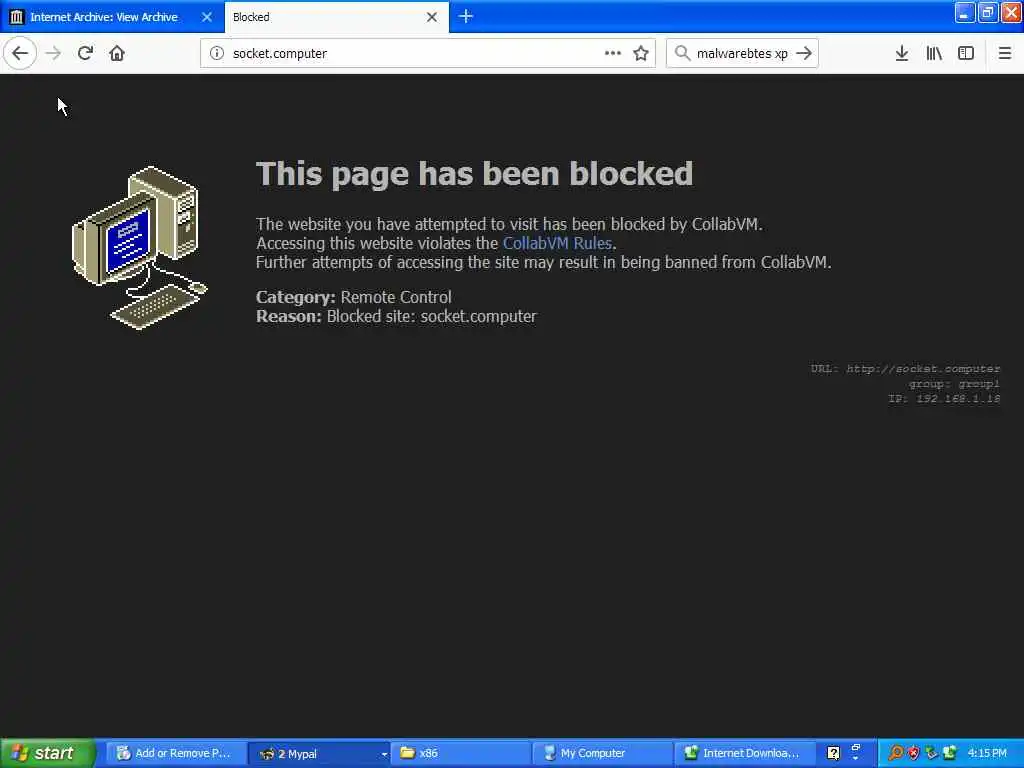The image size is (1024, 768).
Task: Open the page actions three-dot menu
Action: coord(613,54)
